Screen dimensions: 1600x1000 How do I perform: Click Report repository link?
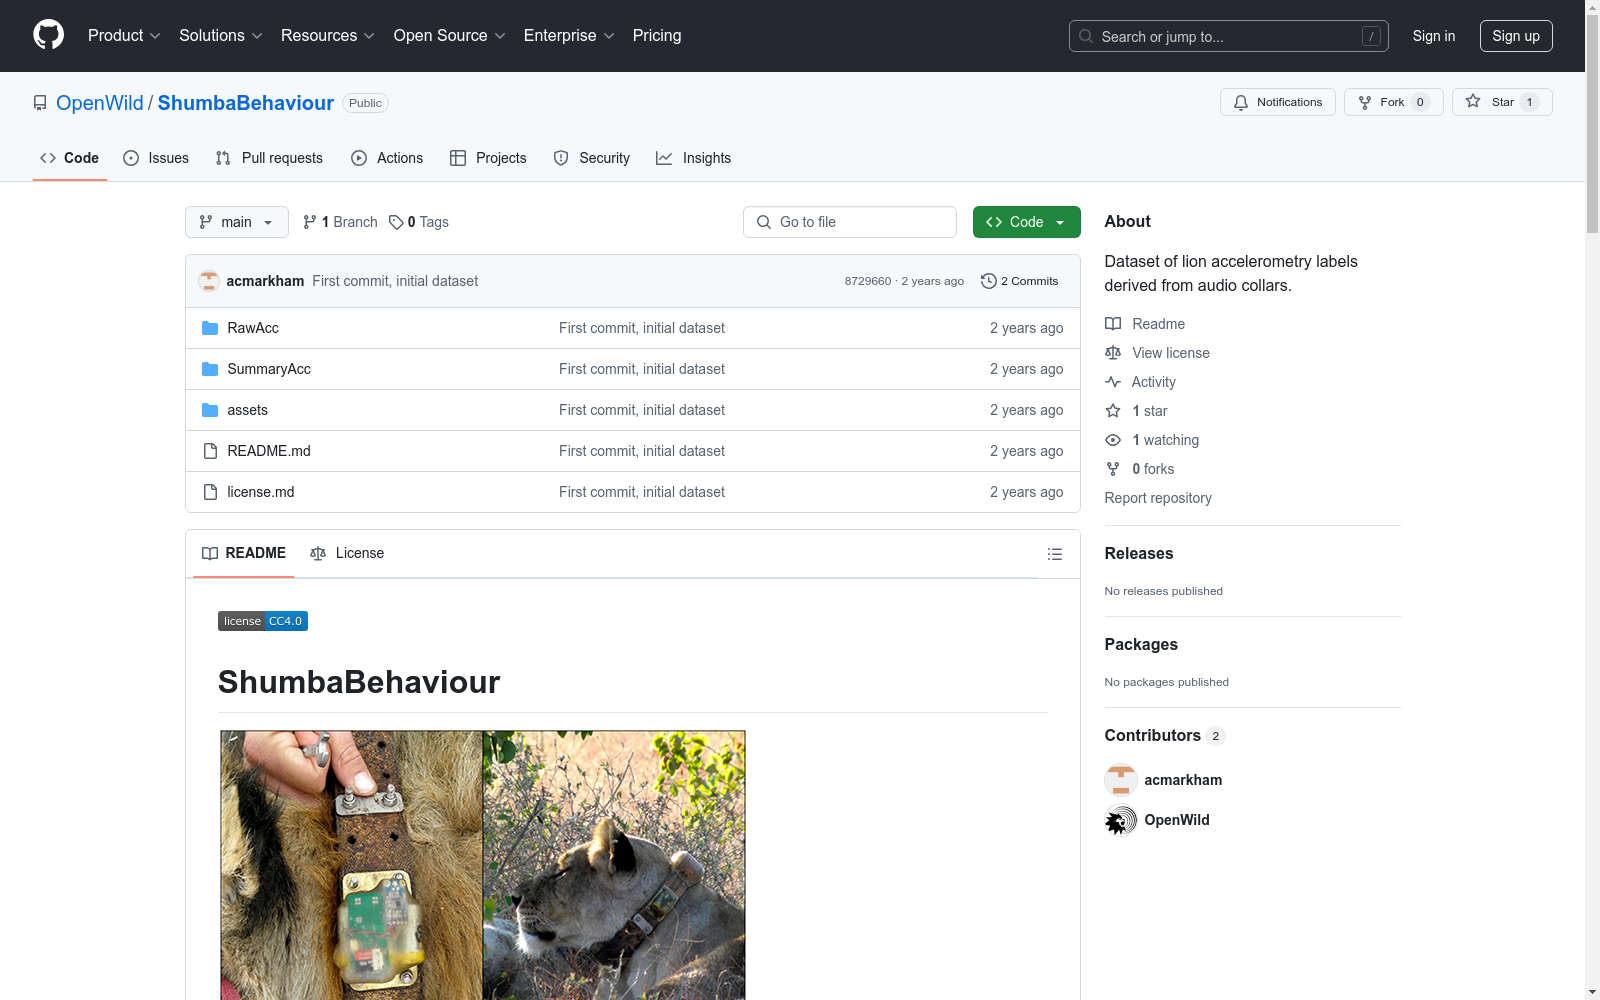(1158, 498)
